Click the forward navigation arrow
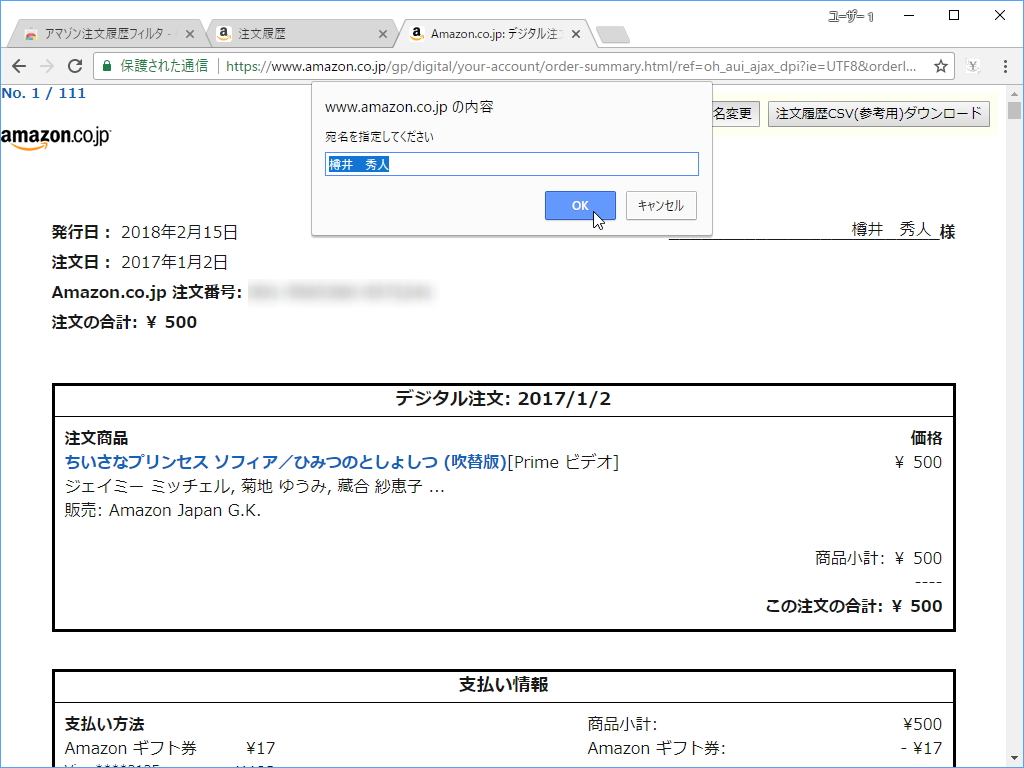The image size is (1024, 768). click(48, 65)
